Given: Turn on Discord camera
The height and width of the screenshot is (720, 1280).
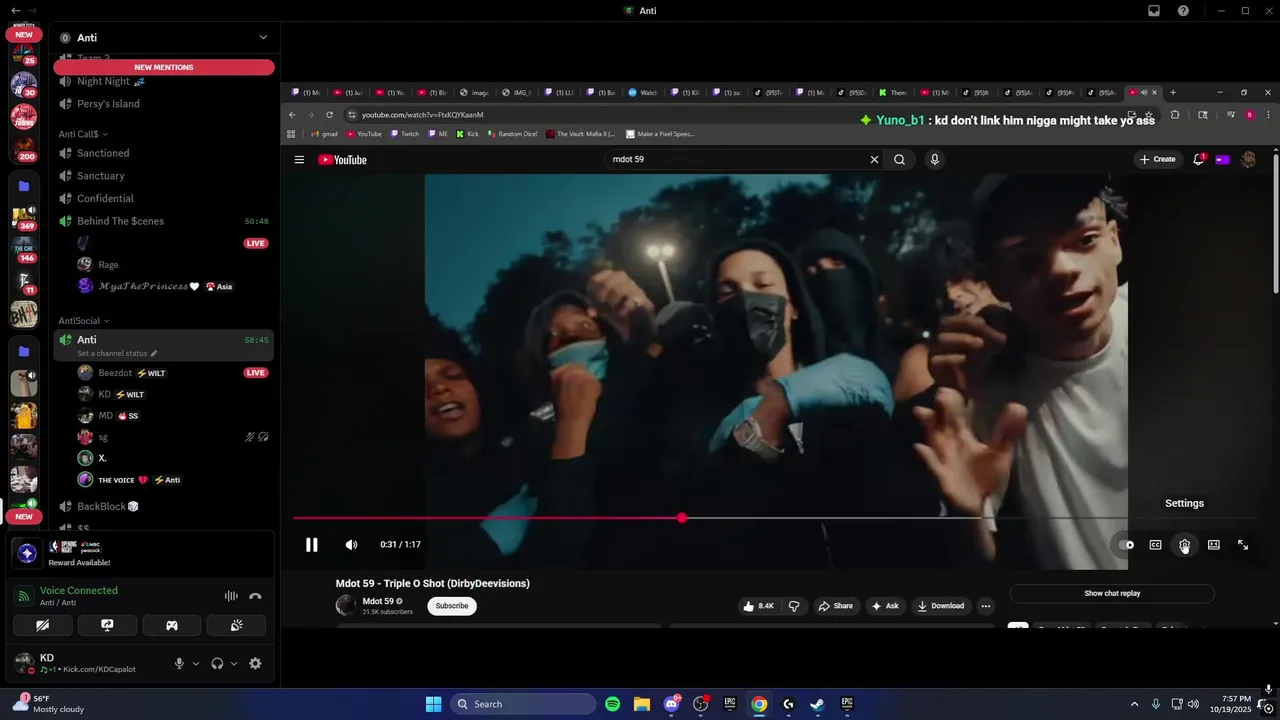Looking at the screenshot, I should click(x=43, y=625).
